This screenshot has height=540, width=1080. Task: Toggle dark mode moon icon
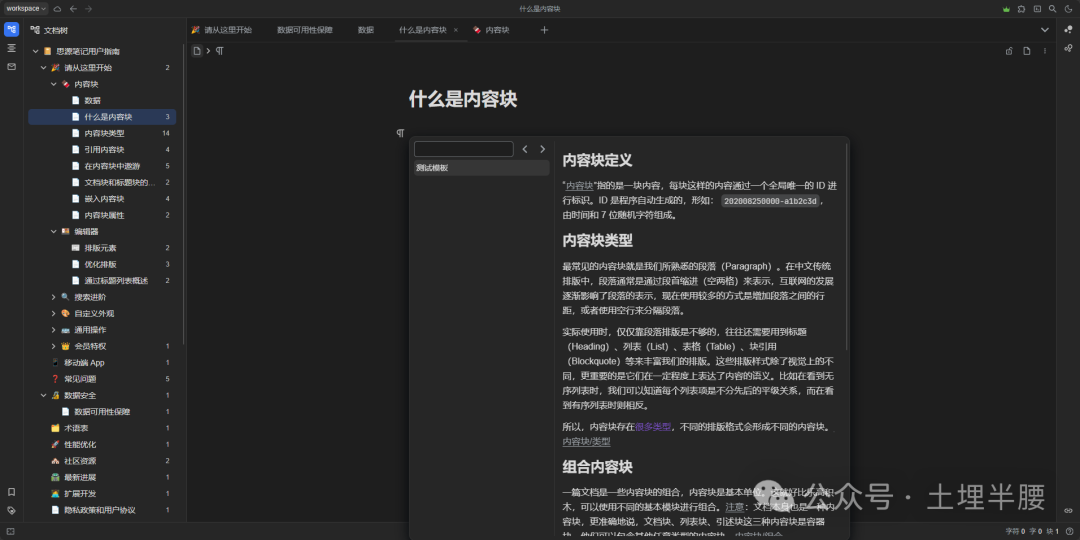(x=1068, y=9)
